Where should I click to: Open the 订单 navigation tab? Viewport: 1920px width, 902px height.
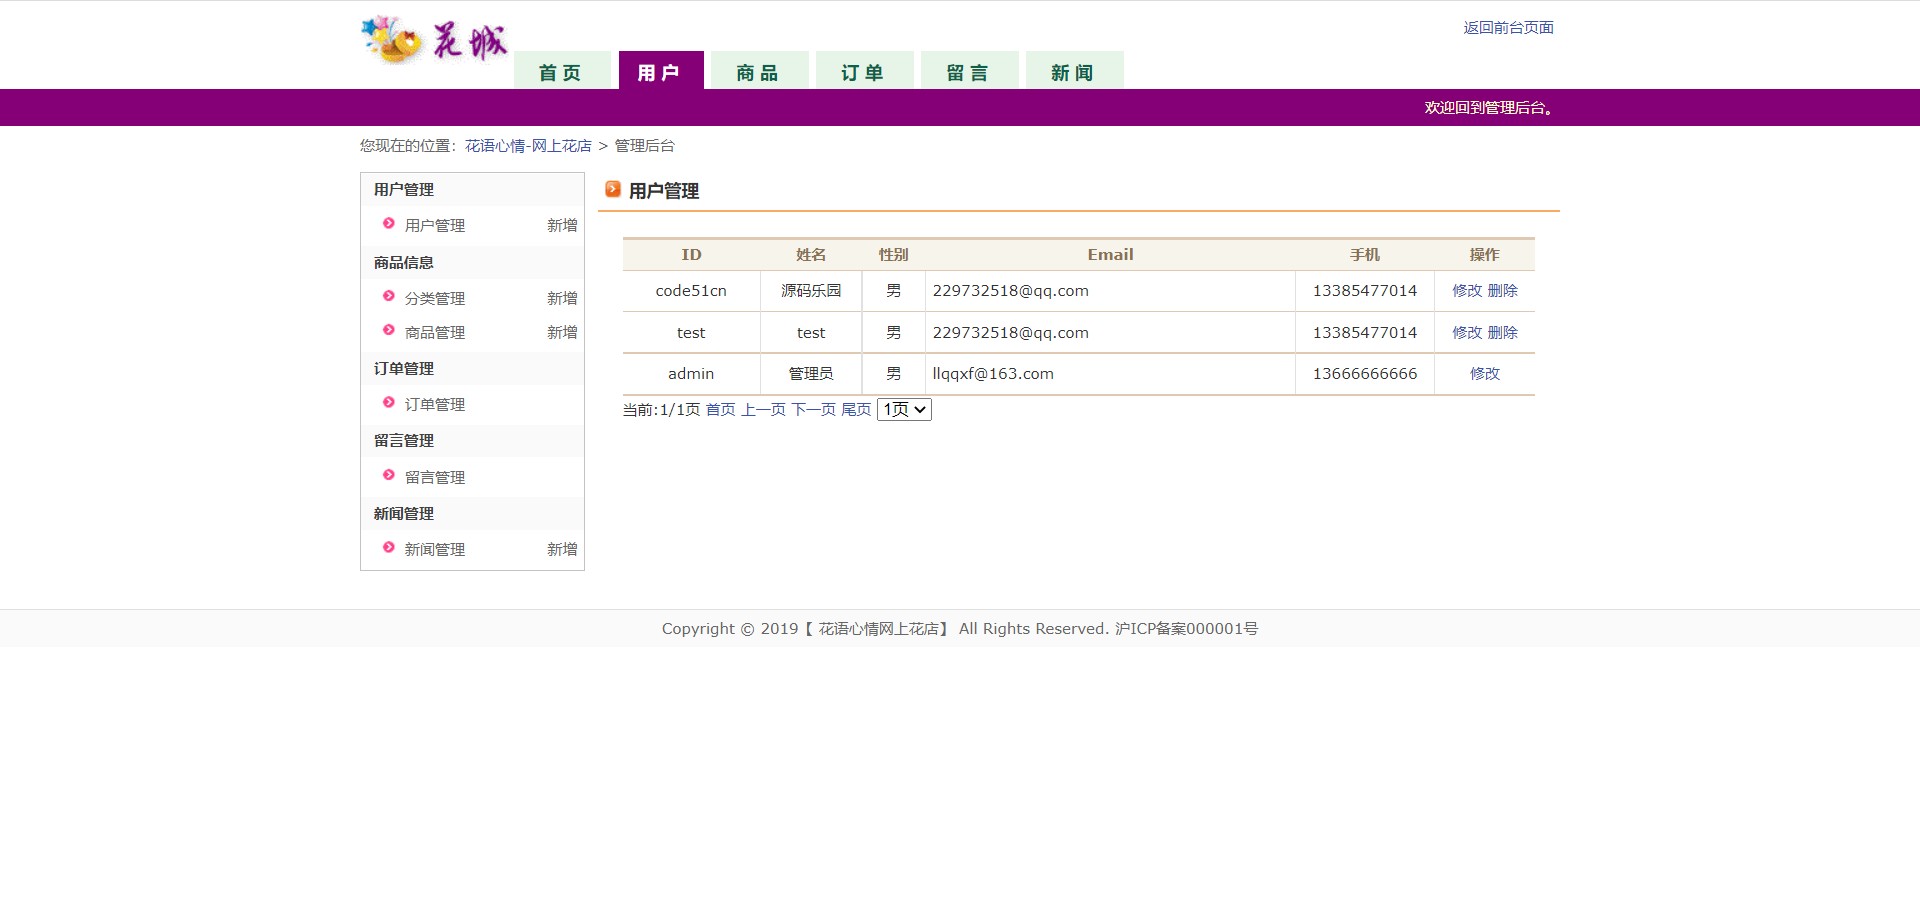coord(864,71)
